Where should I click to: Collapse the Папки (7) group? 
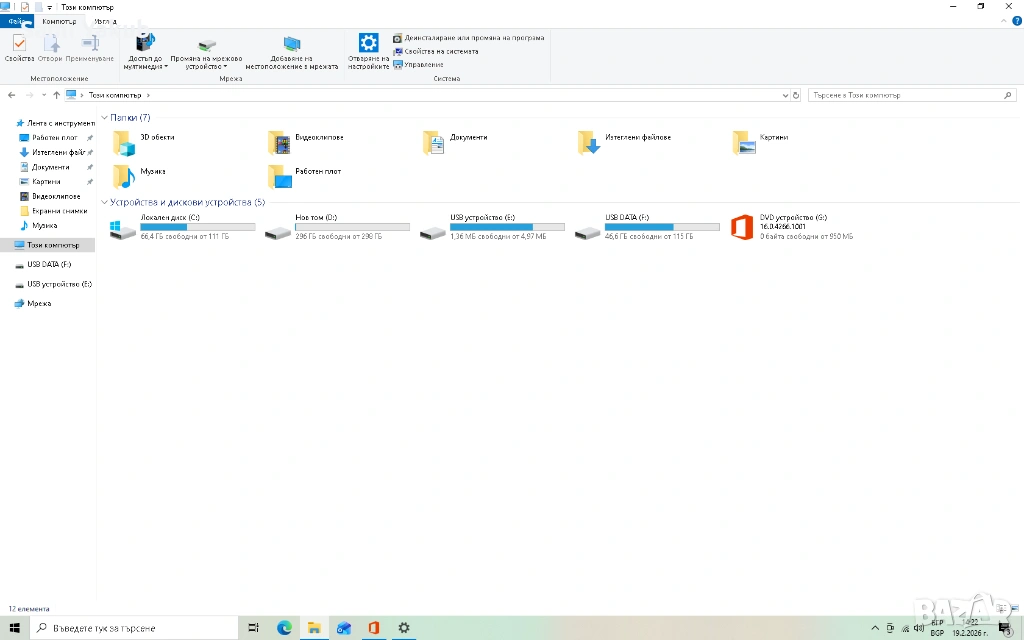(x=105, y=118)
